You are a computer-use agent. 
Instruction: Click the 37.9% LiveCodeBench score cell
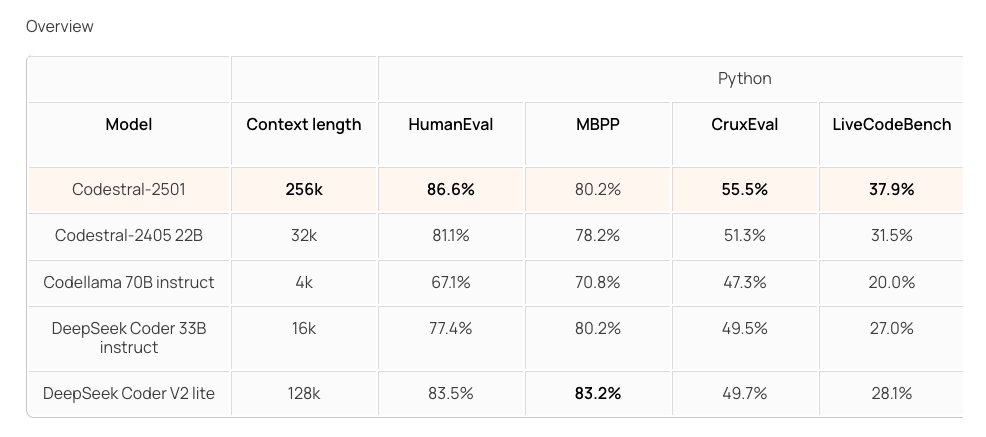892,189
